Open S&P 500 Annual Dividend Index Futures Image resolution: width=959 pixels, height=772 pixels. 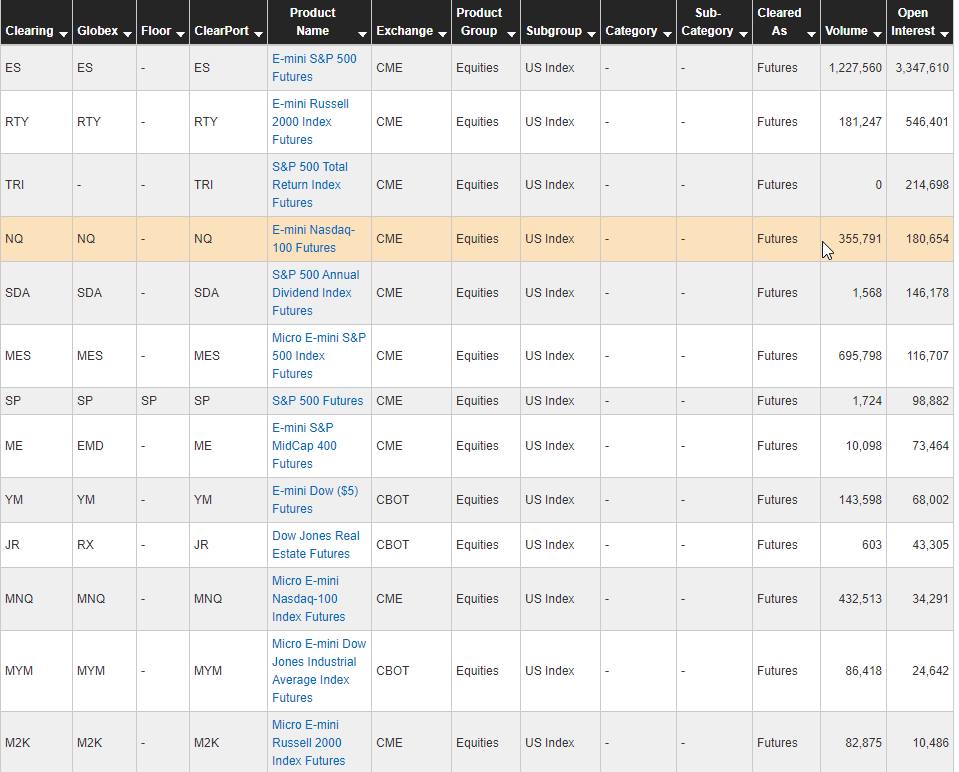pyautogui.click(x=316, y=293)
